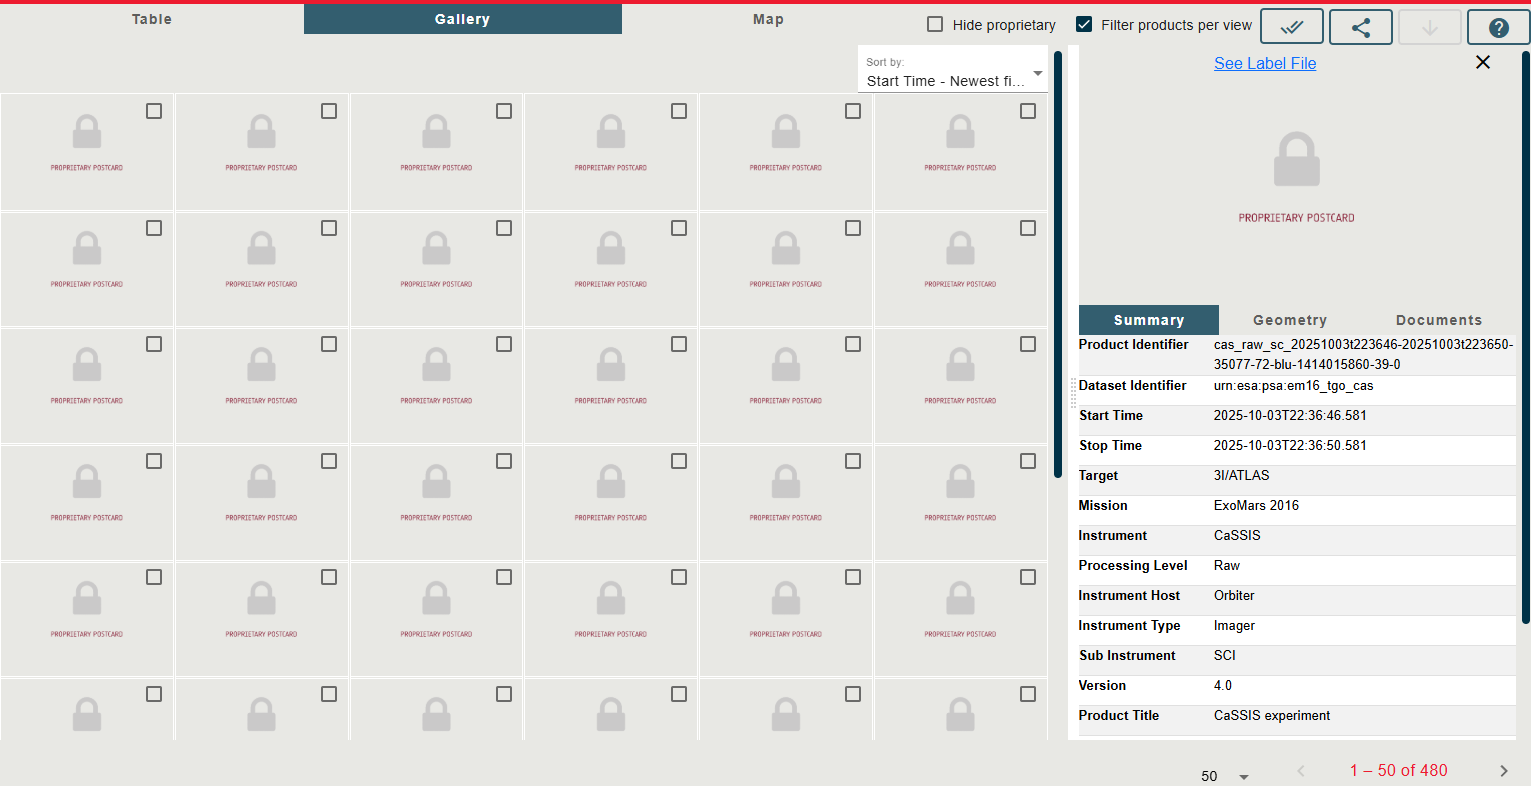Screen dimensions: 1531x786
Task: Tick checkbox on first-row, third-column postcard
Action: coord(504,111)
